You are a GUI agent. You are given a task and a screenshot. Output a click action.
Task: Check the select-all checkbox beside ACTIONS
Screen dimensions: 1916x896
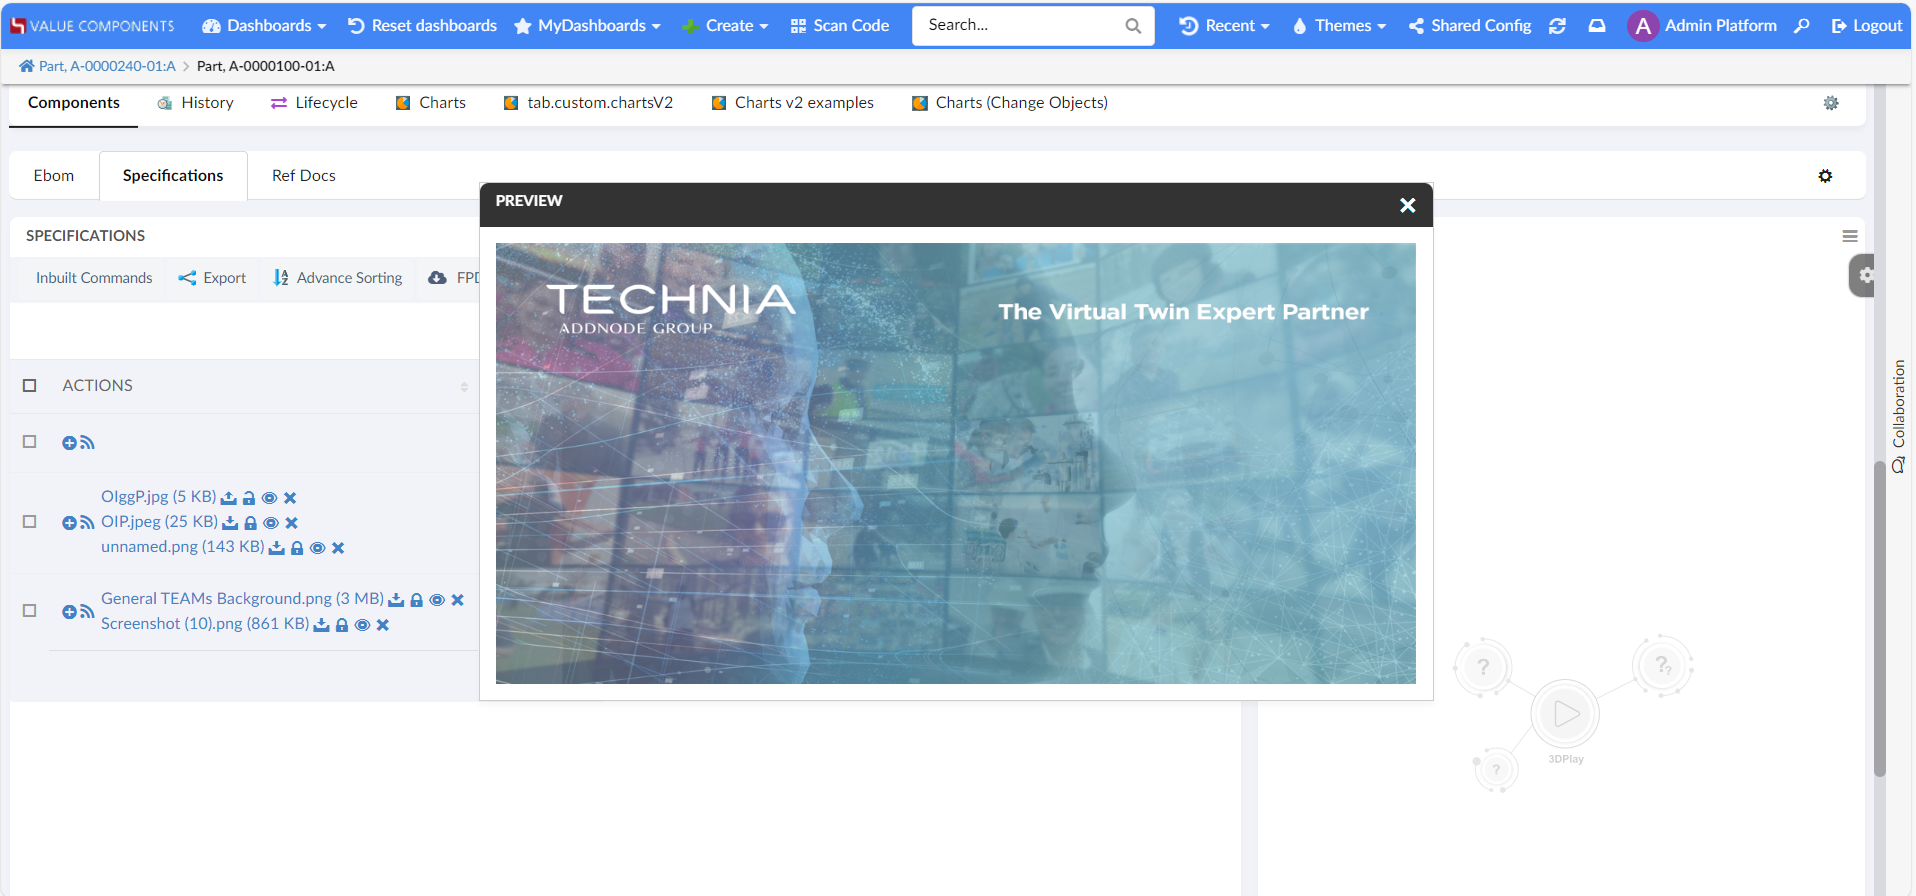point(30,386)
